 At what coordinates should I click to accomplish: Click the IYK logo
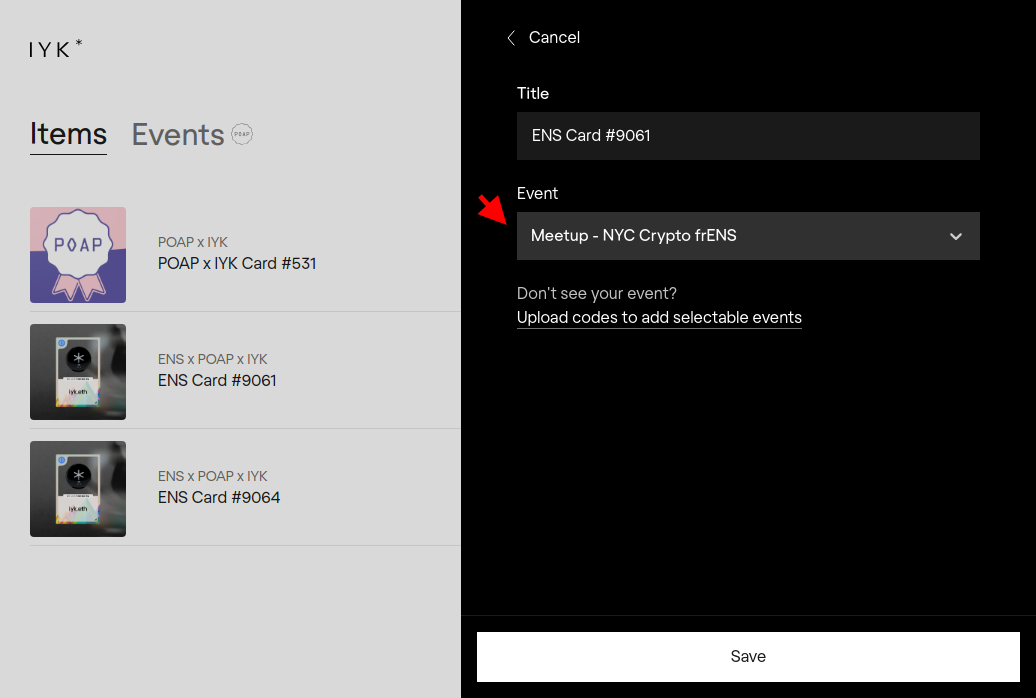click(56, 48)
